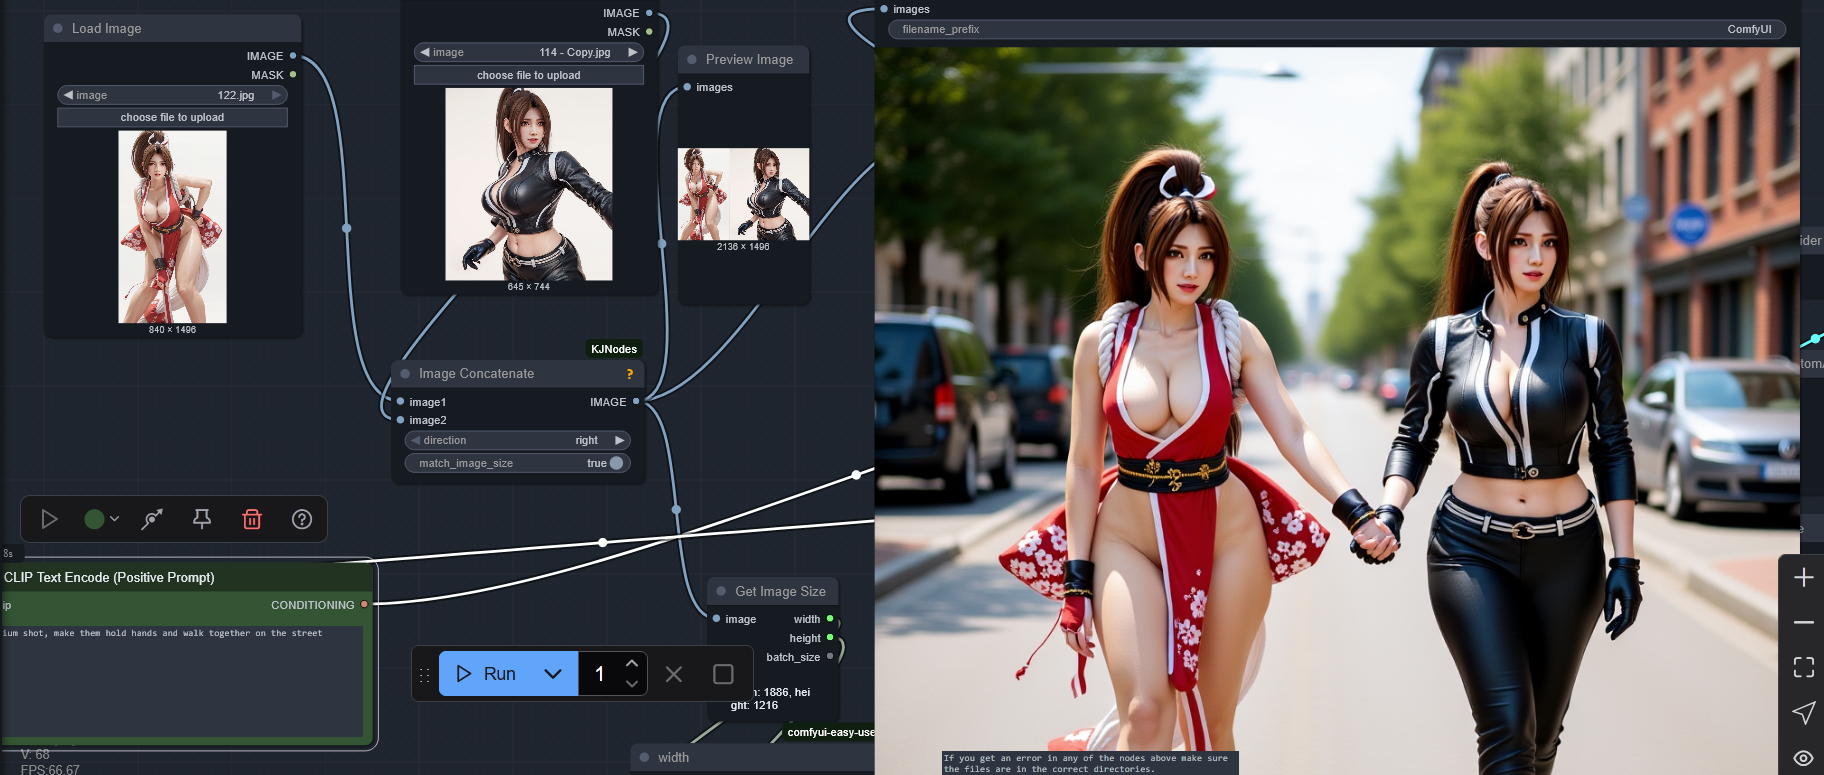The width and height of the screenshot is (1824, 775).
Task: Next image arrow on 114 - Copy.jpg
Action: [x=633, y=52]
